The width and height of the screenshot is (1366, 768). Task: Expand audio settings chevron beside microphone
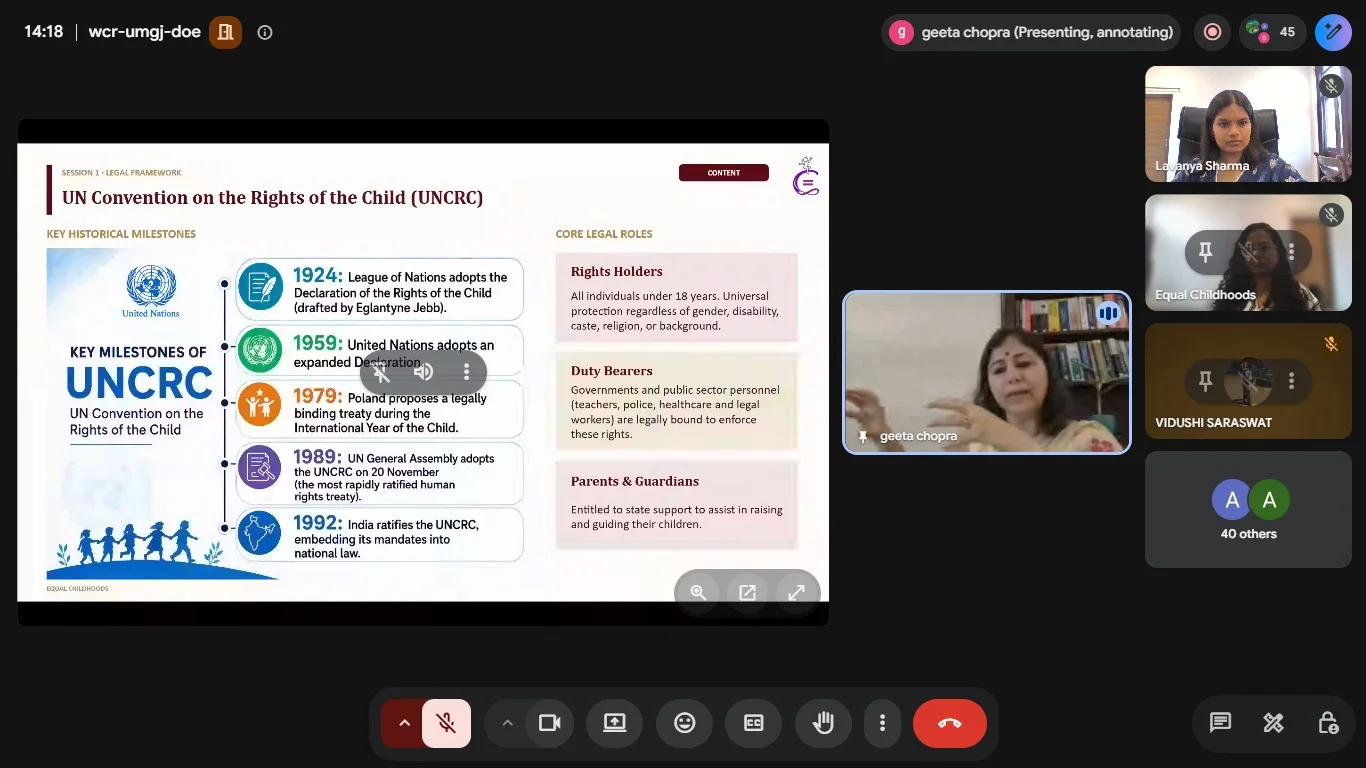pyautogui.click(x=404, y=723)
